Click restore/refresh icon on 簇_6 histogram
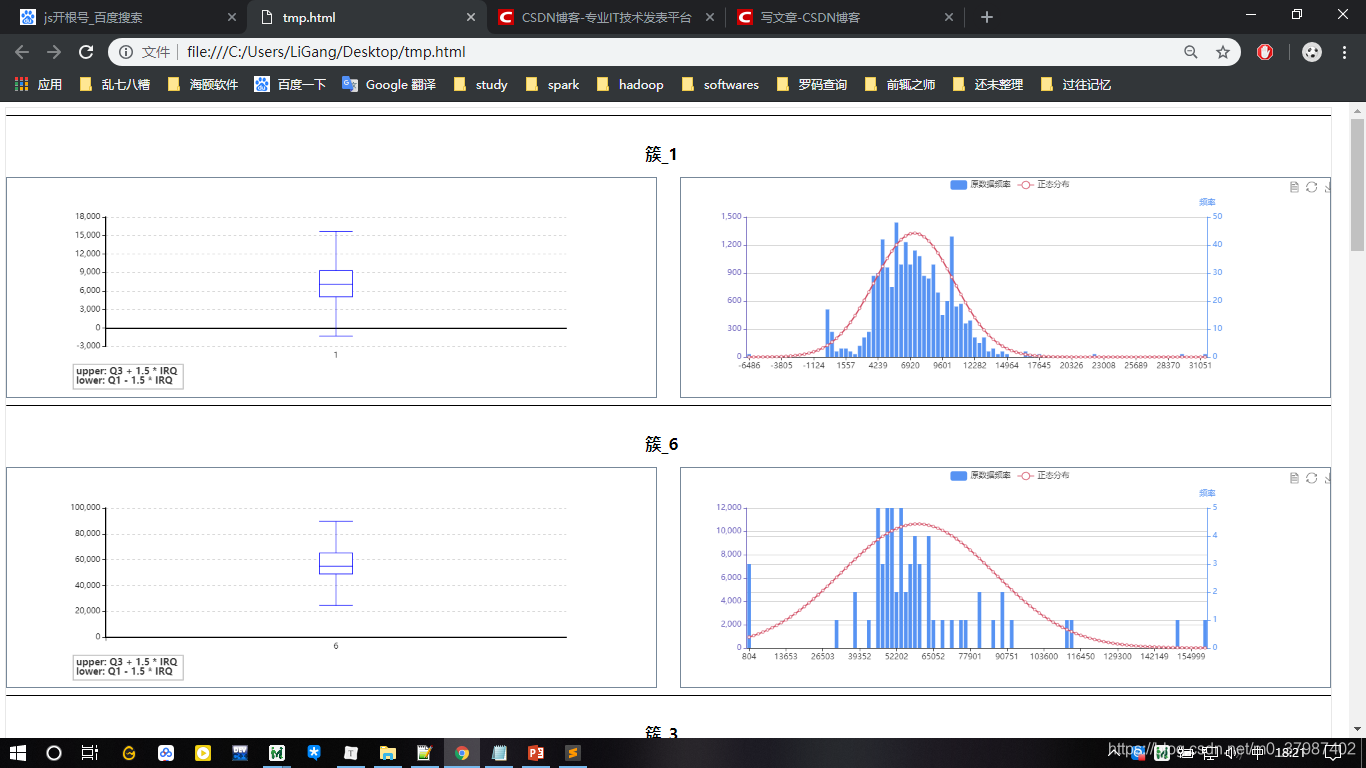The width and height of the screenshot is (1366, 768). pyautogui.click(x=1311, y=478)
